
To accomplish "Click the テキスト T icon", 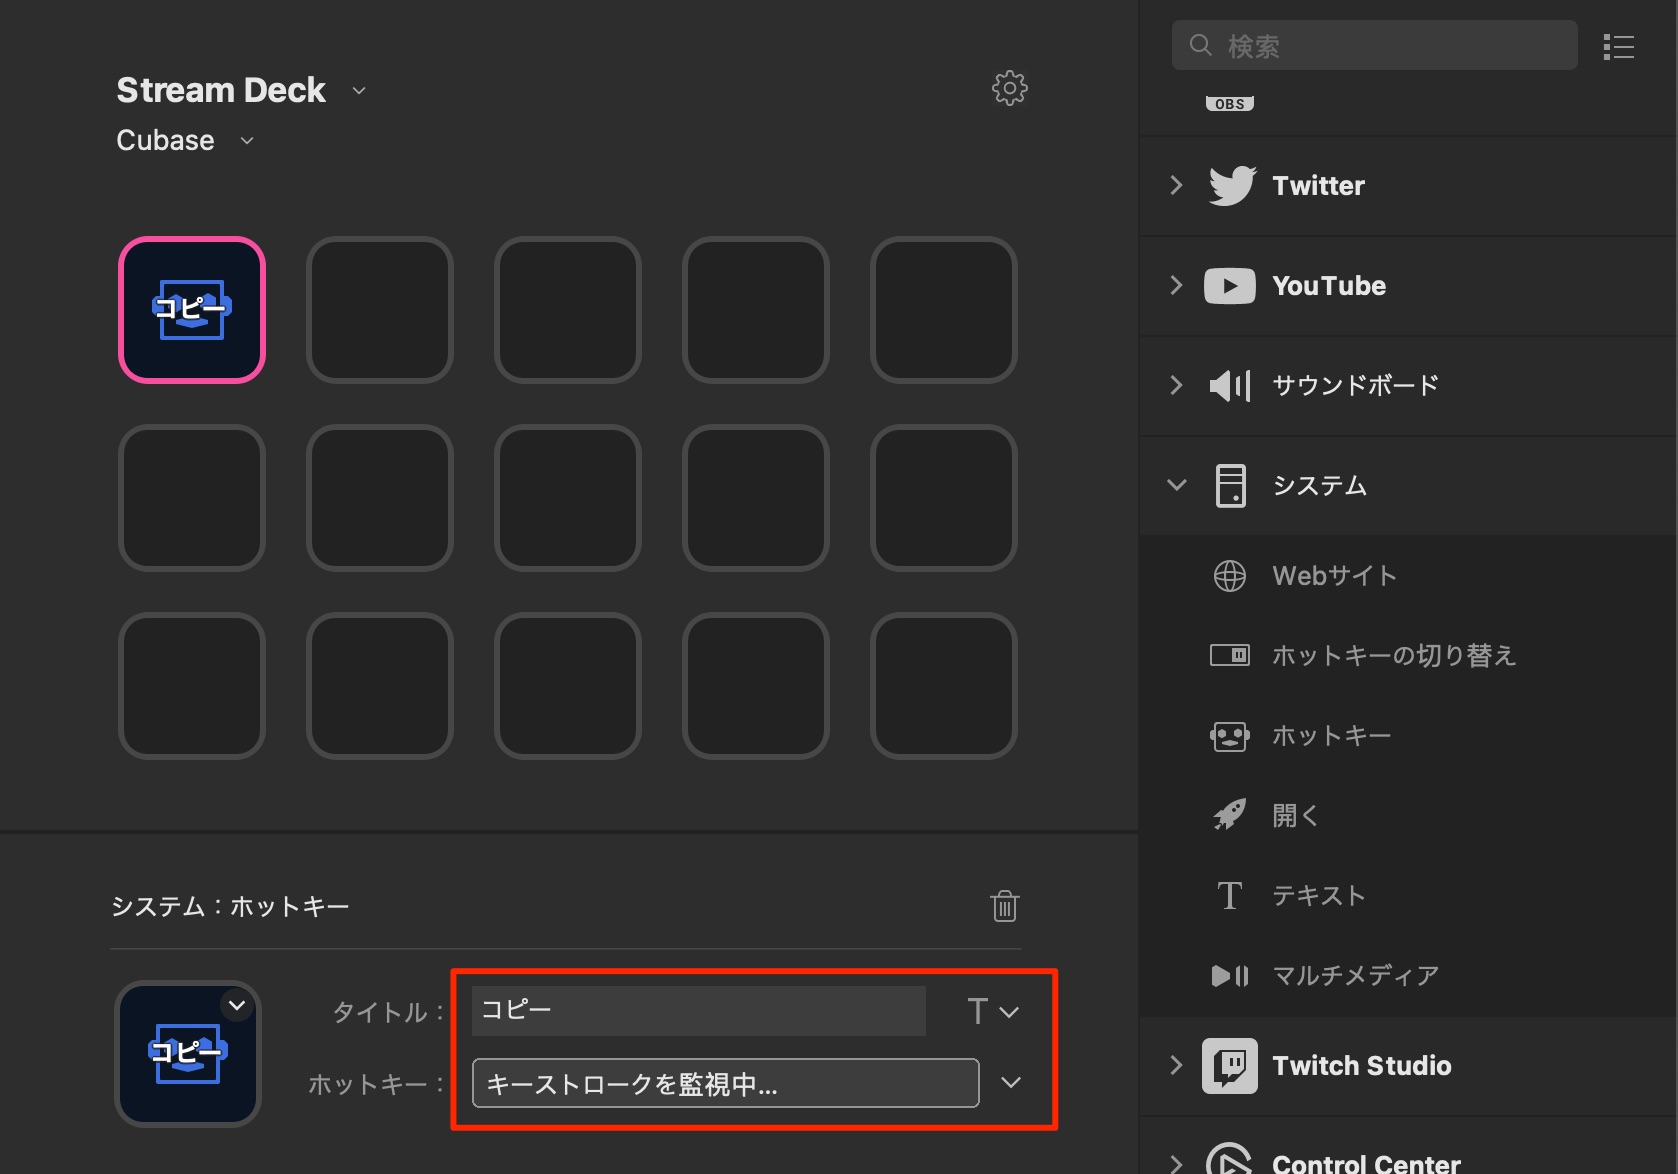I will pyautogui.click(x=1229, y=895).
